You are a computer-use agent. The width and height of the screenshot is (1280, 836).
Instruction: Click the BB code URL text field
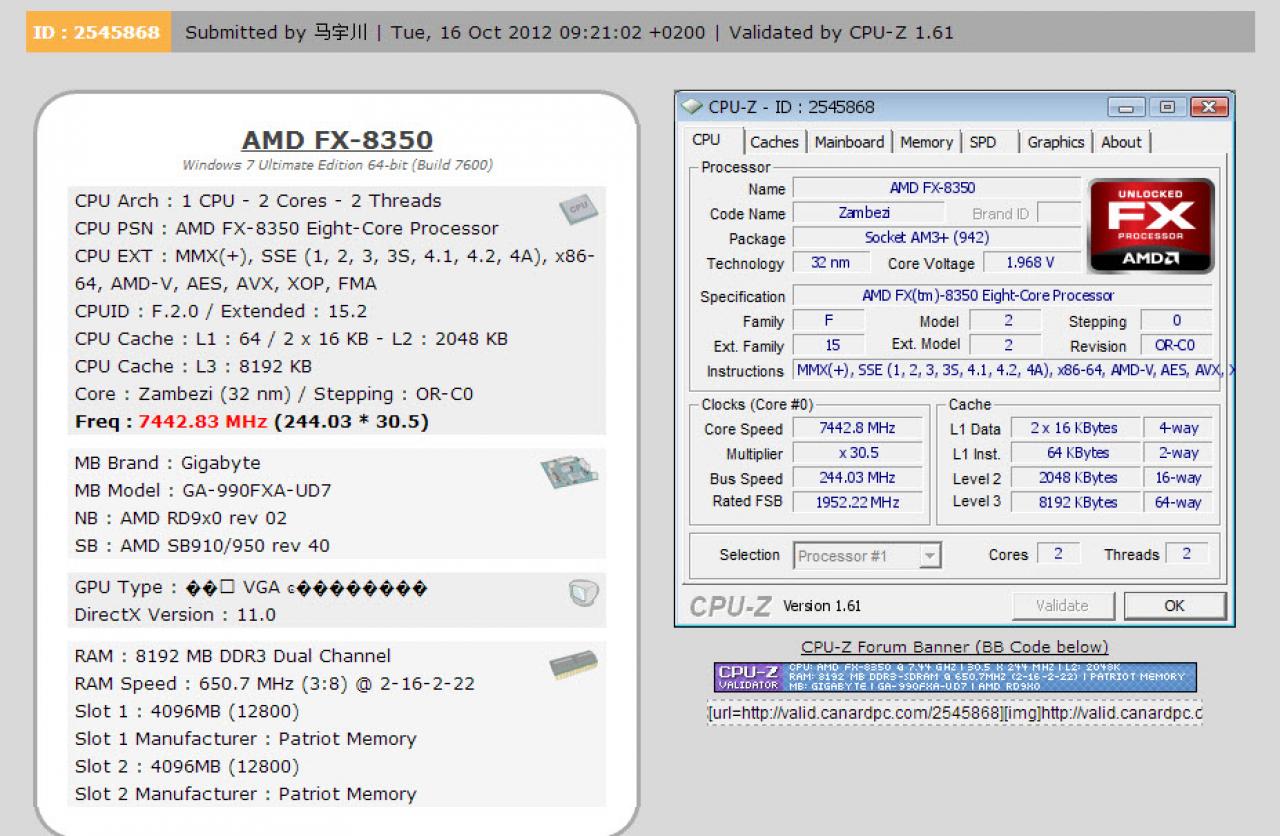click(x=954, y=713)
